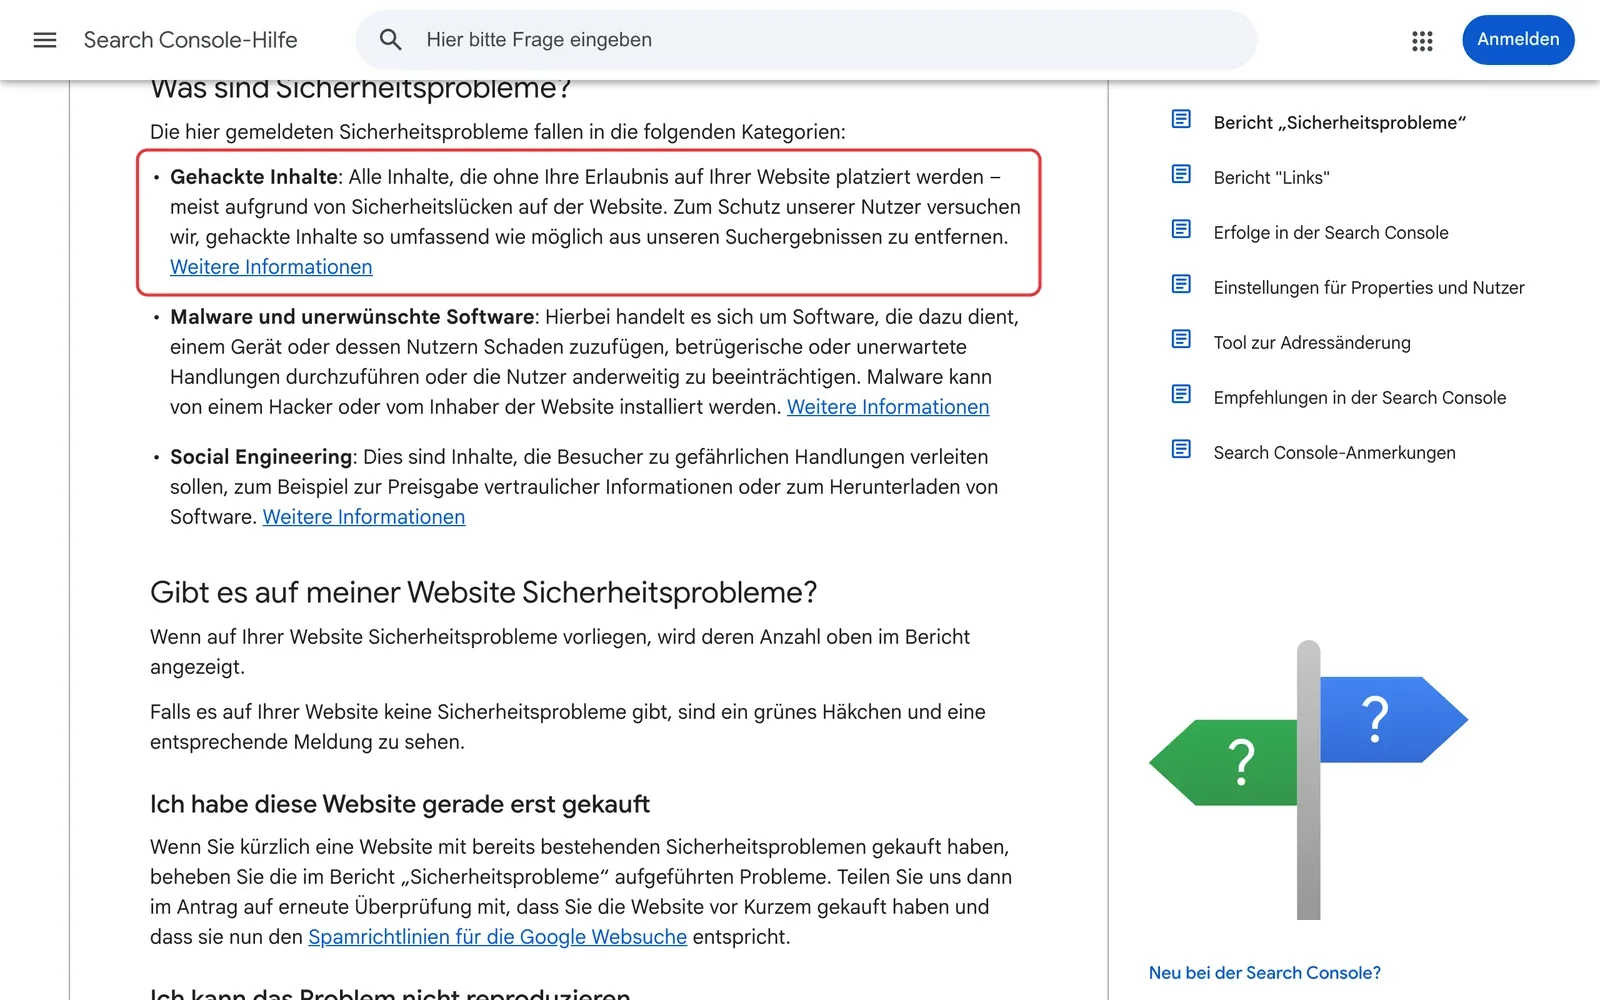Open Einstellungen für Properties und Nutzer article
This screenshot has width=1600, height=1000.
pos(1369,288)
